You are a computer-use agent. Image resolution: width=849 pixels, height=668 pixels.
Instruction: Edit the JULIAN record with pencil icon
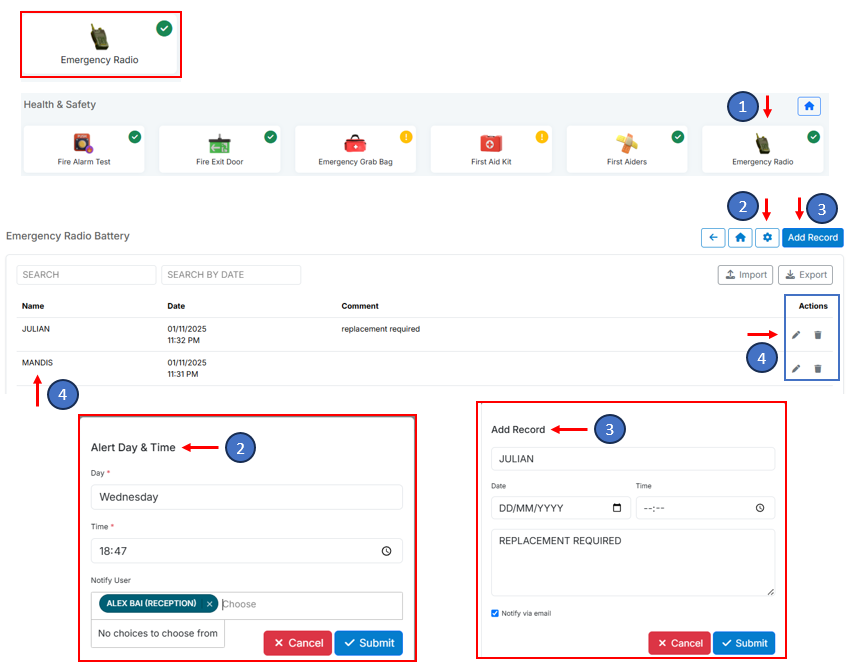(796, 335)
